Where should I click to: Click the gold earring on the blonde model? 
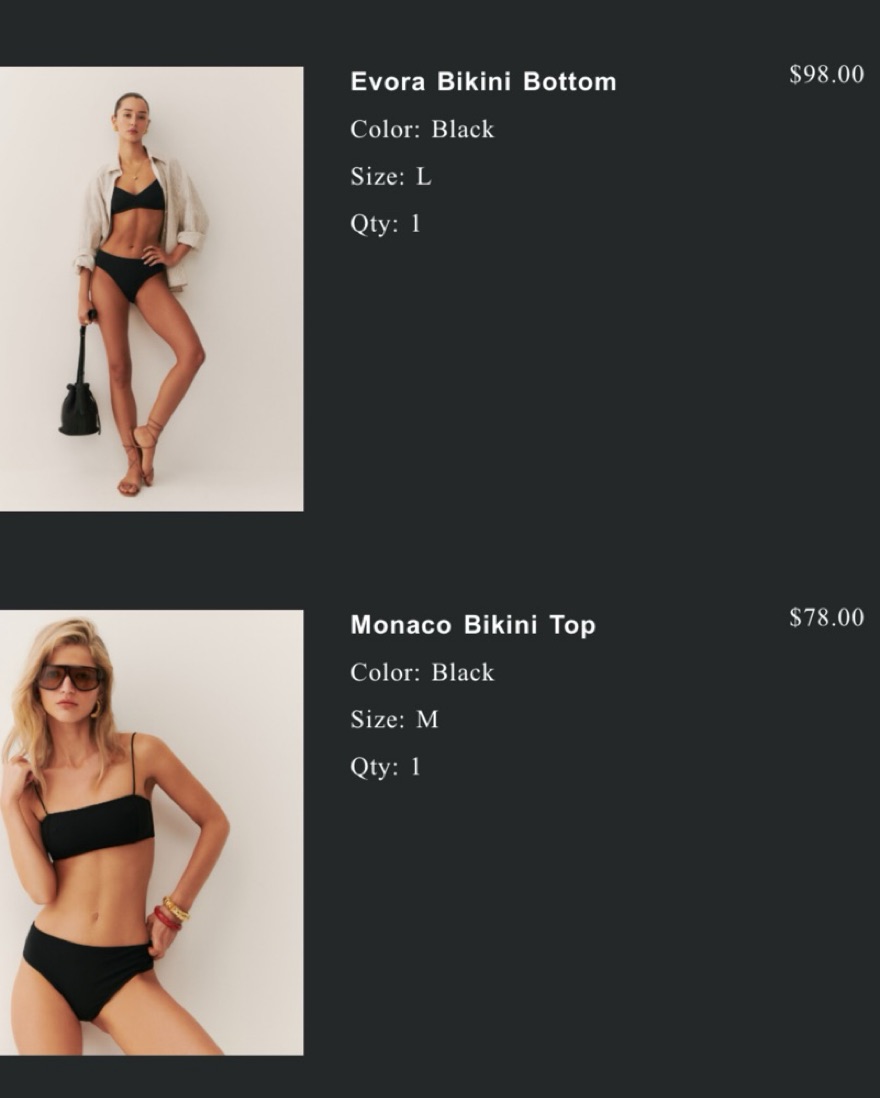click(x=95, y=707)
